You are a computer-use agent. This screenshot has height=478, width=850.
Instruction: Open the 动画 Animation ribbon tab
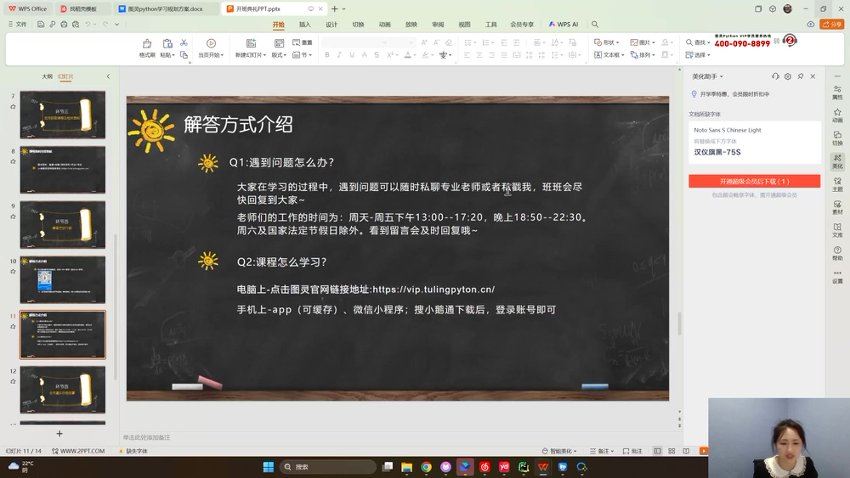pyautogui.click(x=385, y=24)
